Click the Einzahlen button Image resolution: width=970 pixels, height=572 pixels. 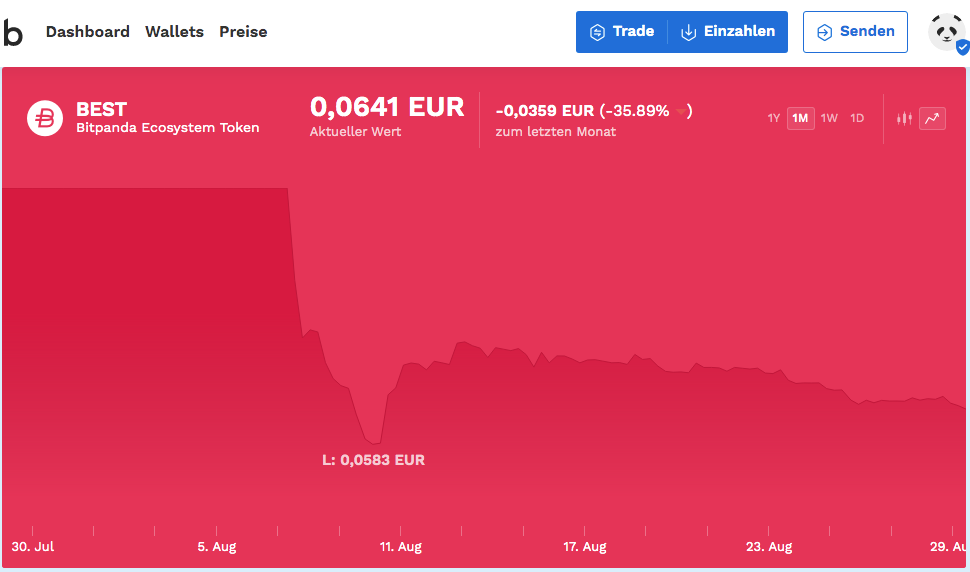point(729,32)
